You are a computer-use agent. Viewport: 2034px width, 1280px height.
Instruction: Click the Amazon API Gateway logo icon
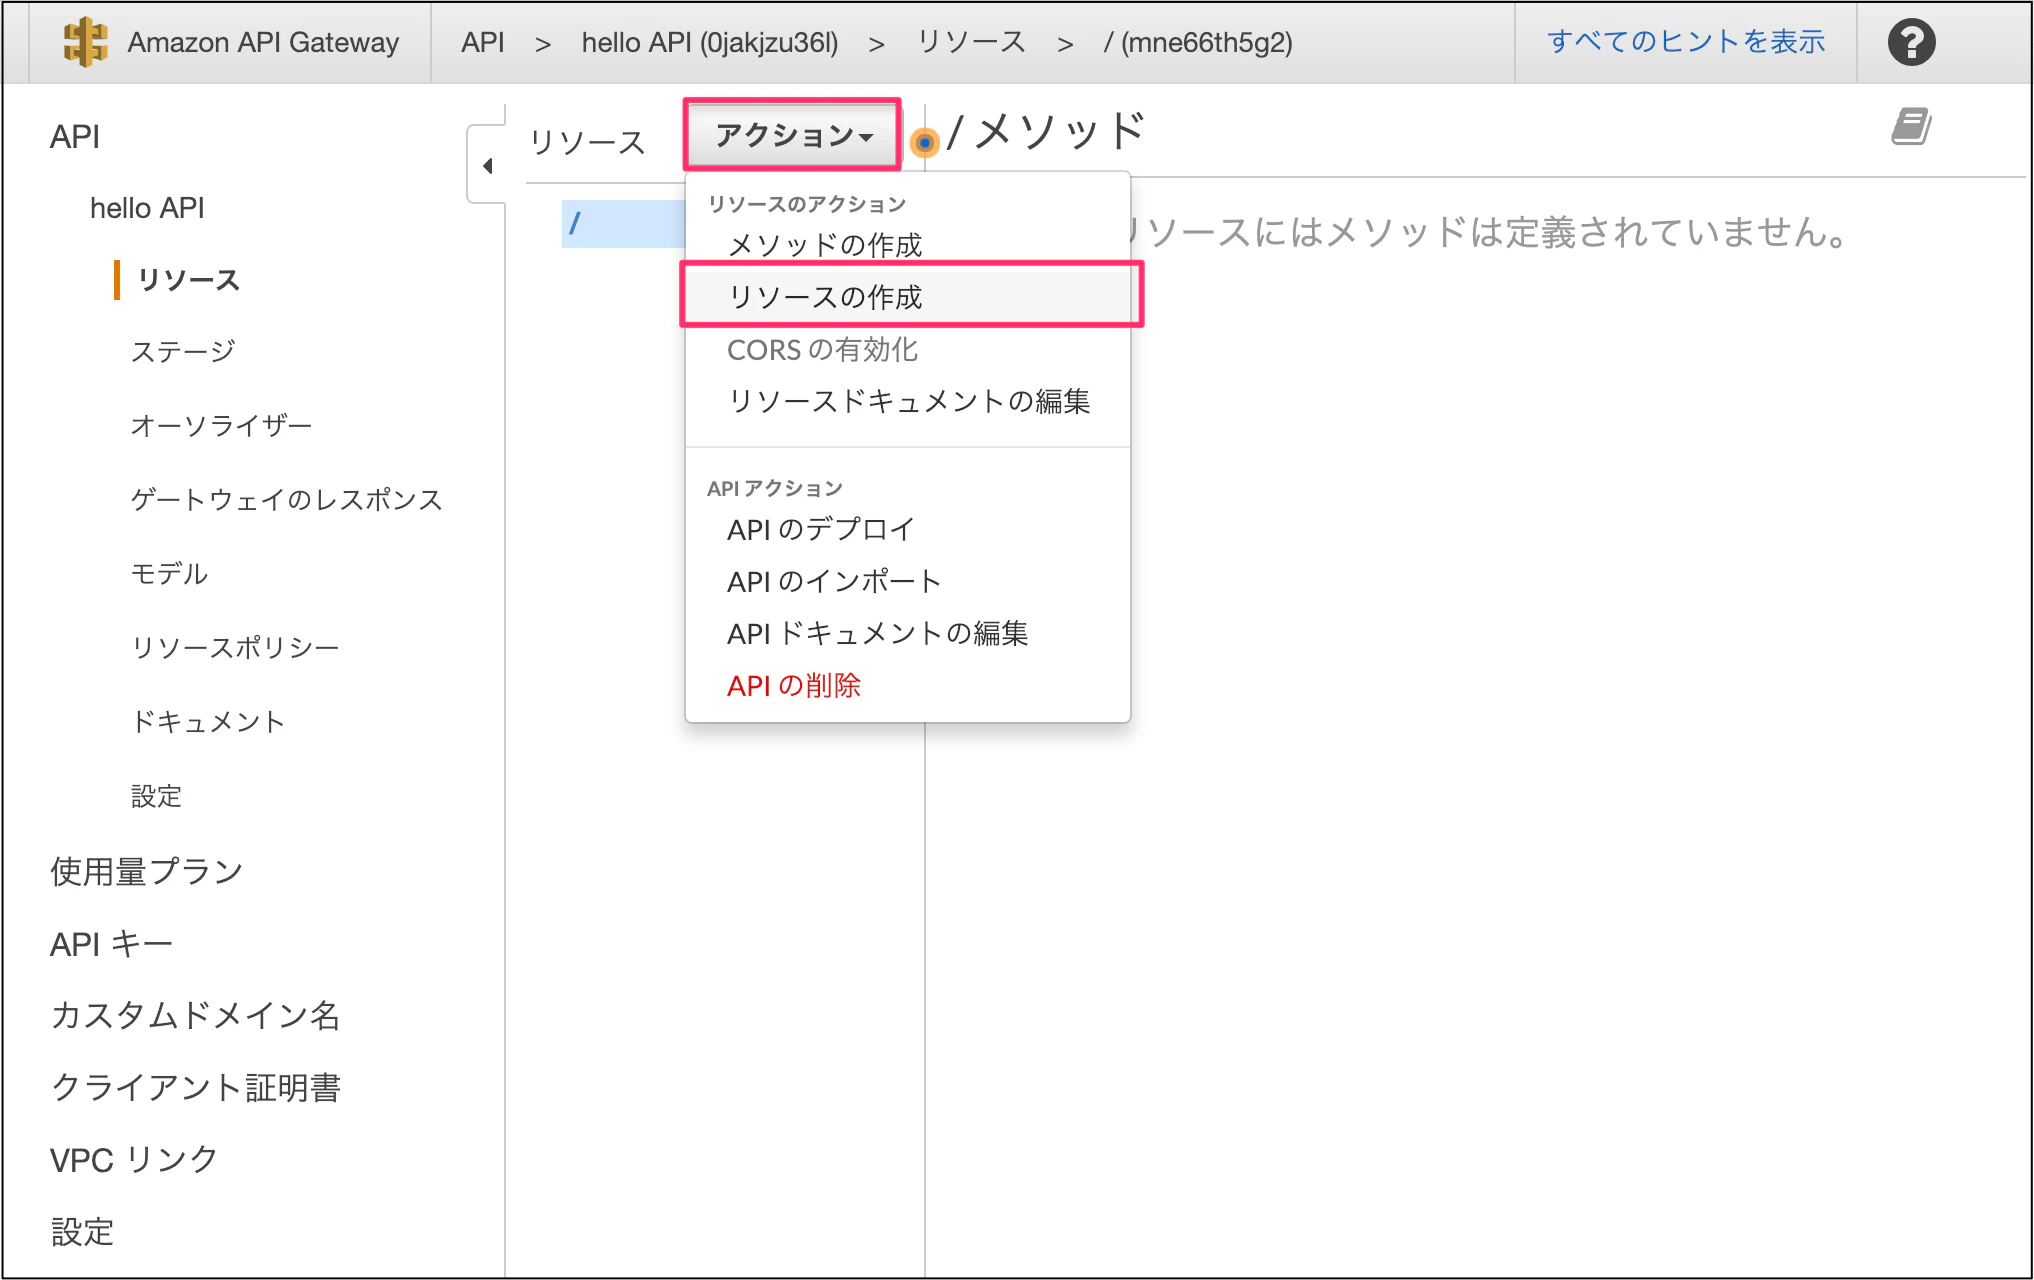85,42
